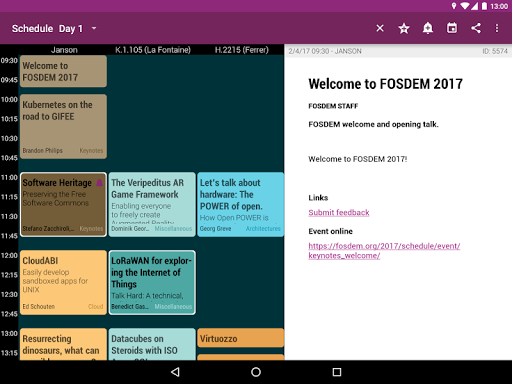Share the event via share icon

476,28
